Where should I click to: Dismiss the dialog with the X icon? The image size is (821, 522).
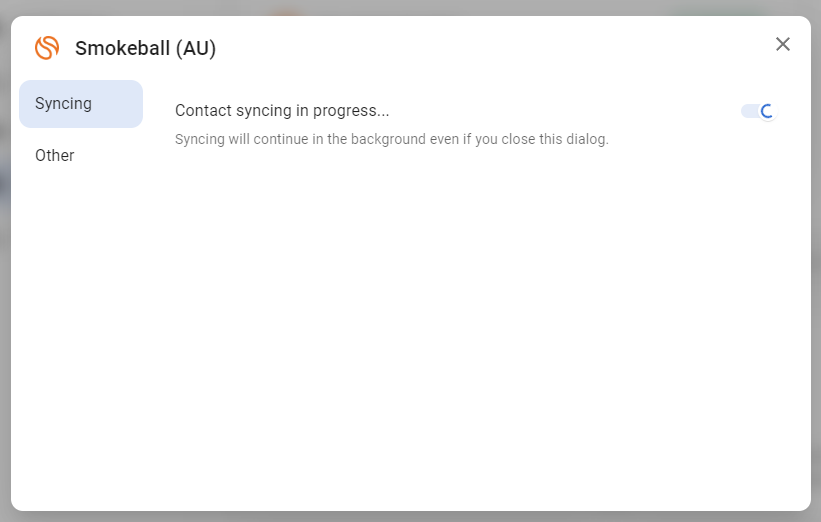pos(783,44)
